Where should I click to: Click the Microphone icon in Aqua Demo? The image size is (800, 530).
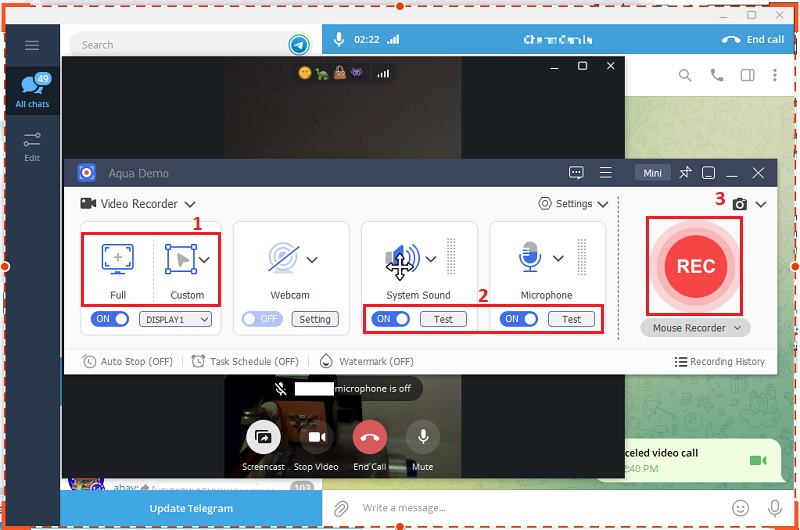click(530, 257)
